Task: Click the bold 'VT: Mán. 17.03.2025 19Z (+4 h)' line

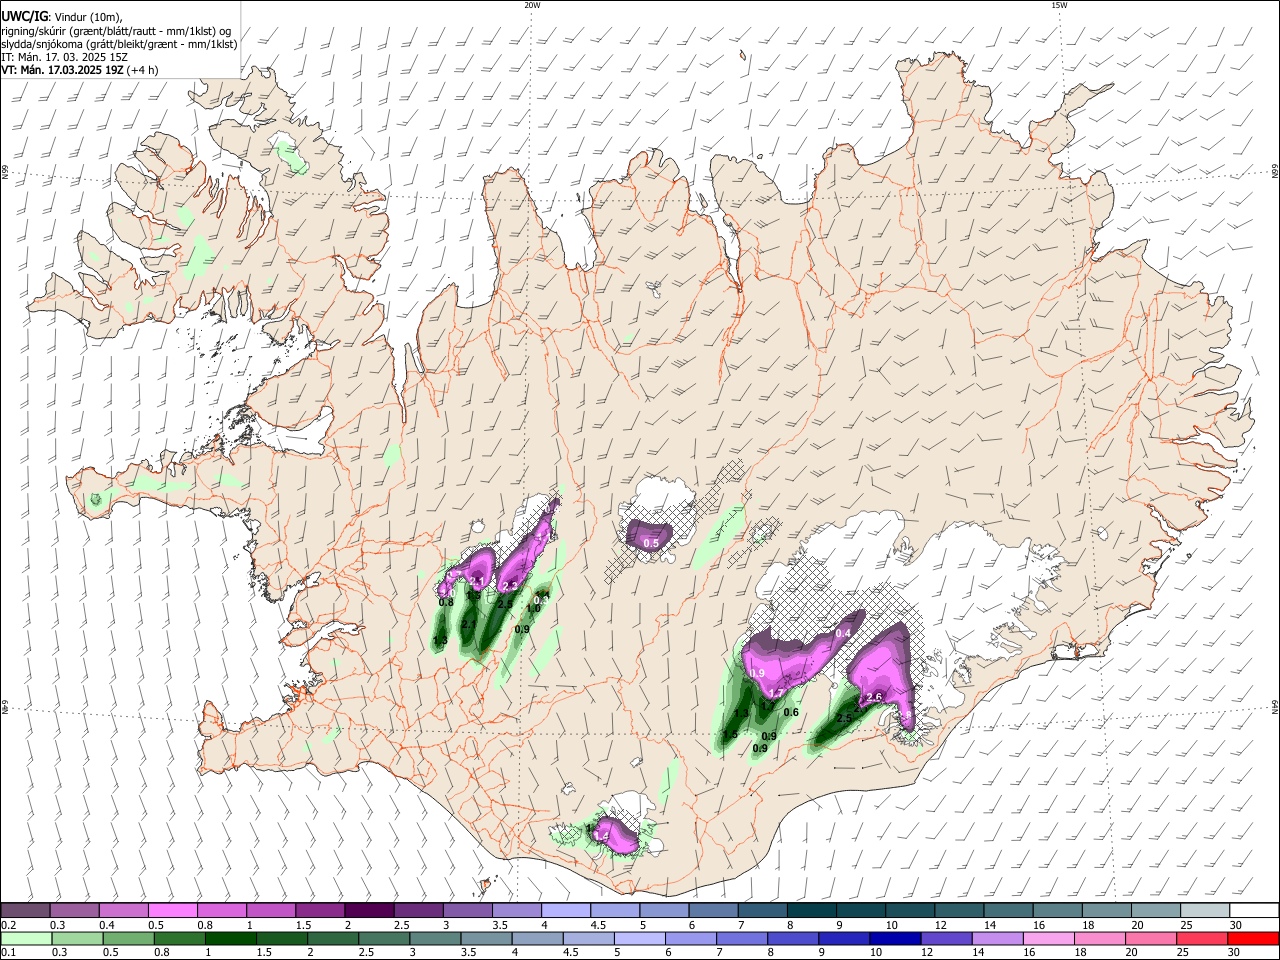Action: (x=80, y=70)
